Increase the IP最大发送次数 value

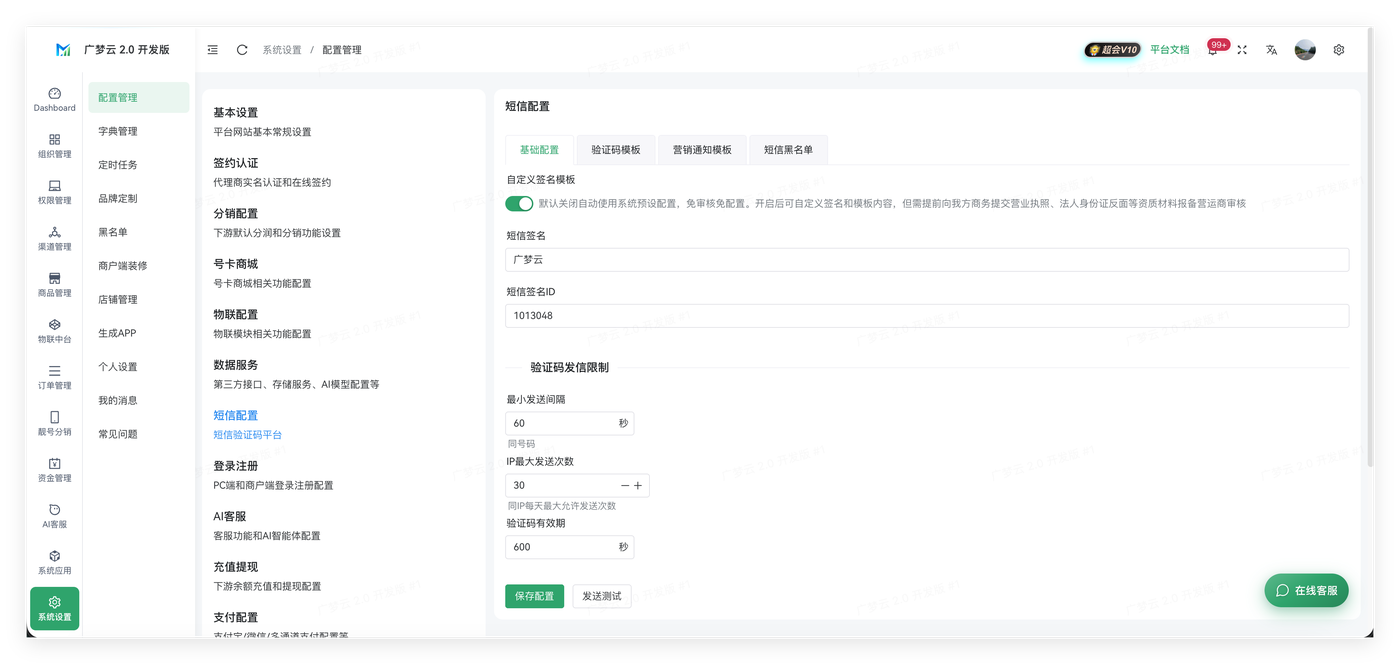pyautogui.click(x=638, y=485)
